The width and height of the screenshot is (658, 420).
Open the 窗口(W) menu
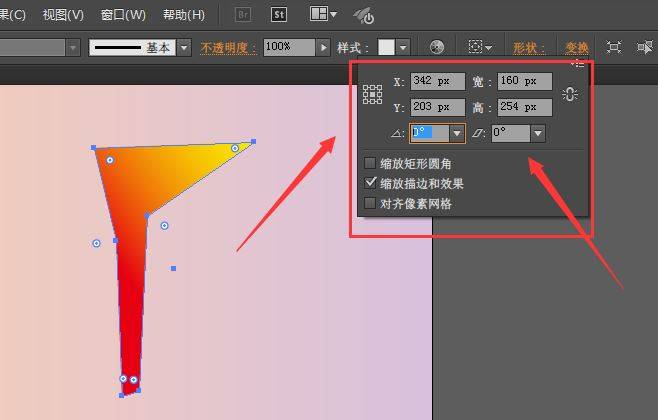[x=123, y=15]
